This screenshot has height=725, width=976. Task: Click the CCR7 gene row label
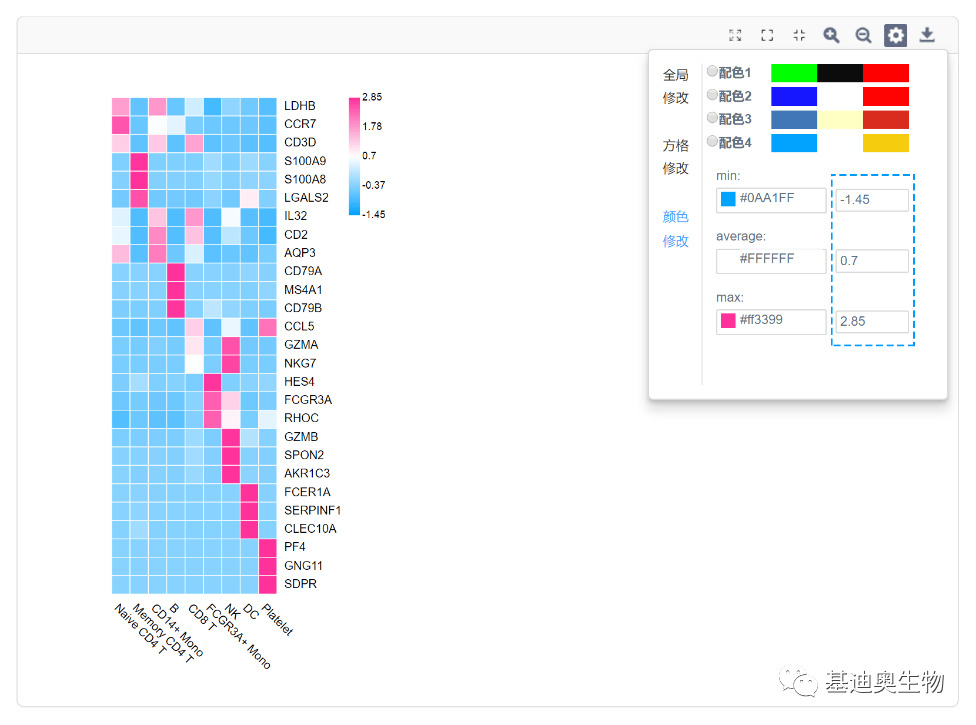click(x=300, y=124)
